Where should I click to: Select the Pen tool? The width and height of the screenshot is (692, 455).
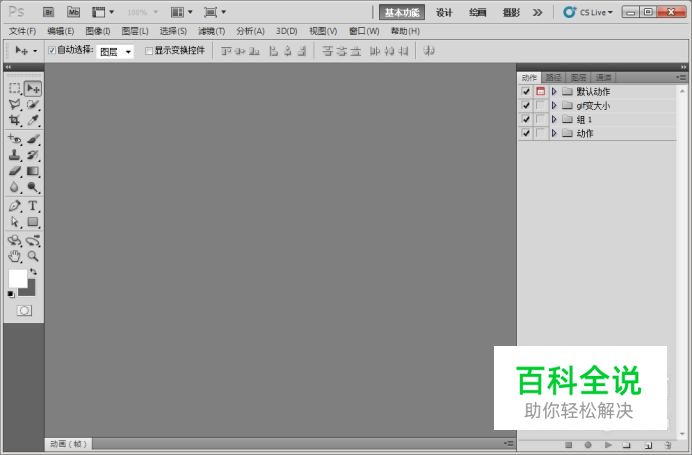tap(15, 206)
